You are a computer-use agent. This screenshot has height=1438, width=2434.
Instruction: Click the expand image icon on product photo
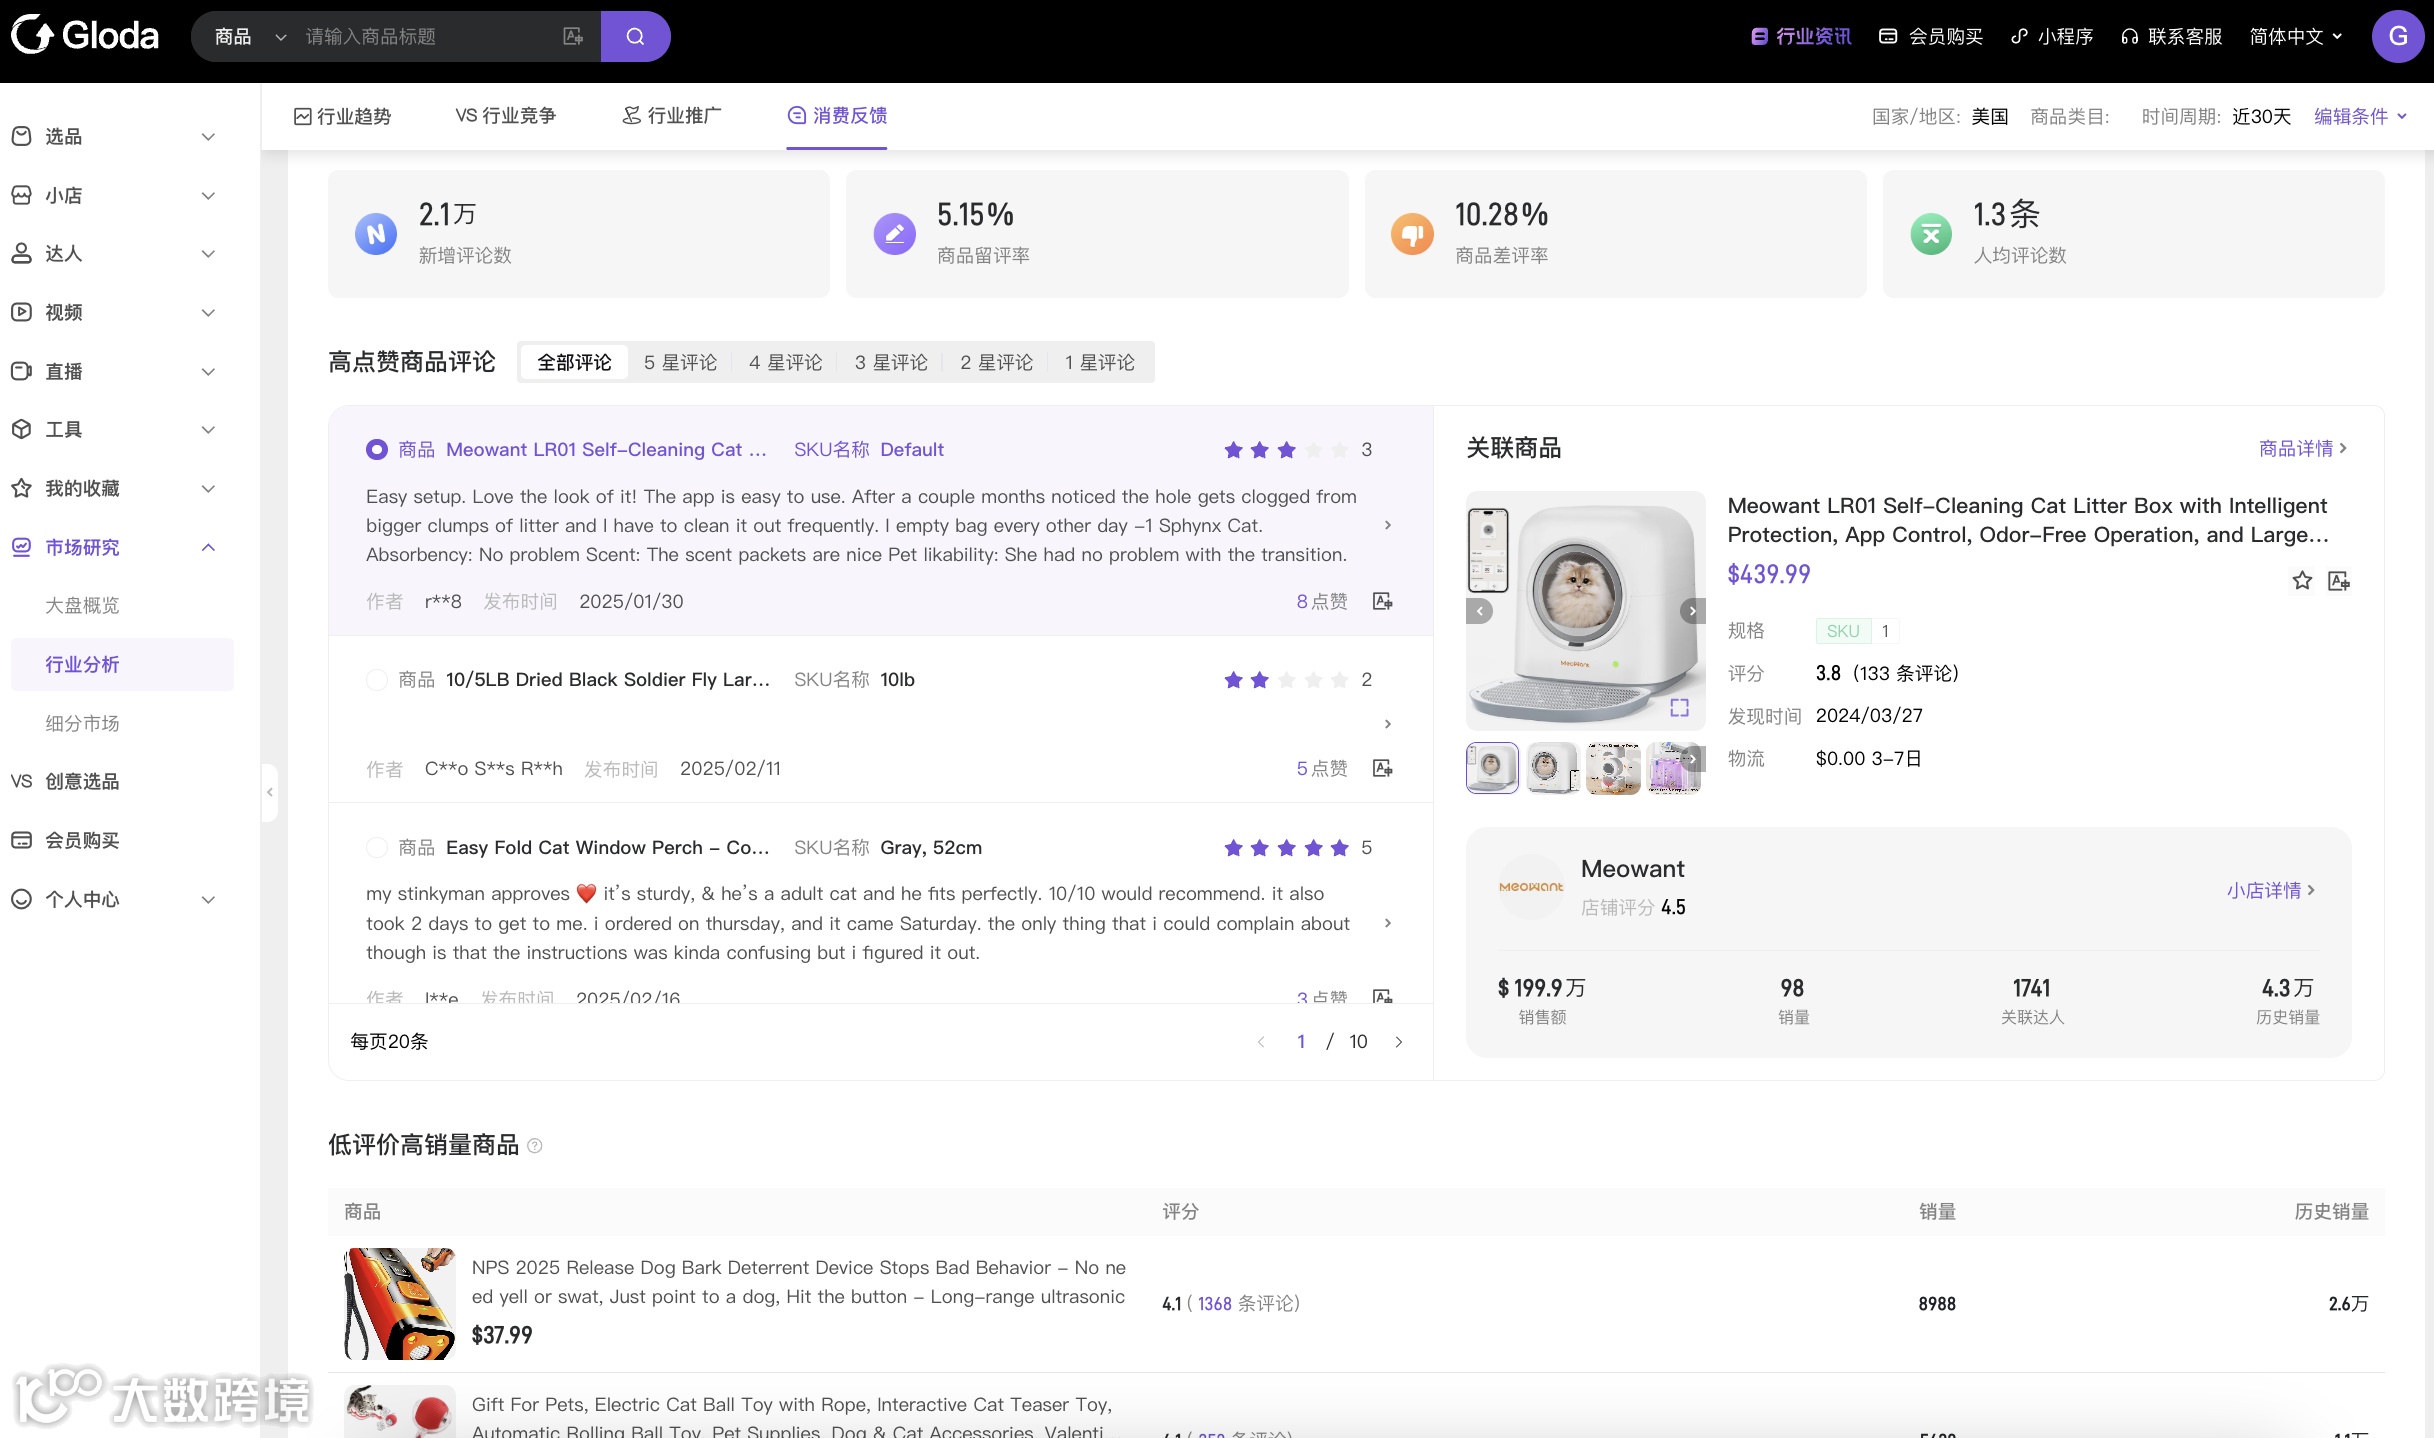point(1679,707)
